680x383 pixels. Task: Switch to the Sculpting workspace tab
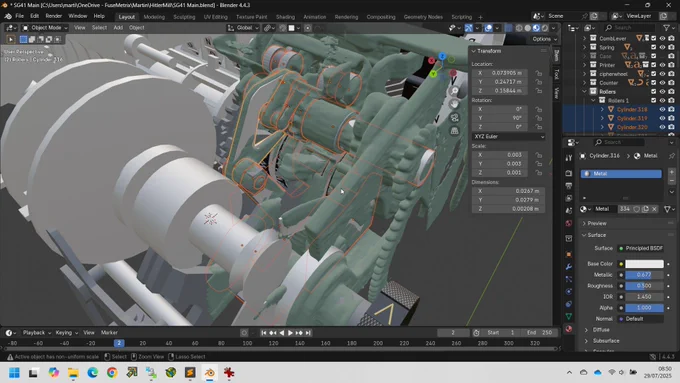click(x=184, y=17)
